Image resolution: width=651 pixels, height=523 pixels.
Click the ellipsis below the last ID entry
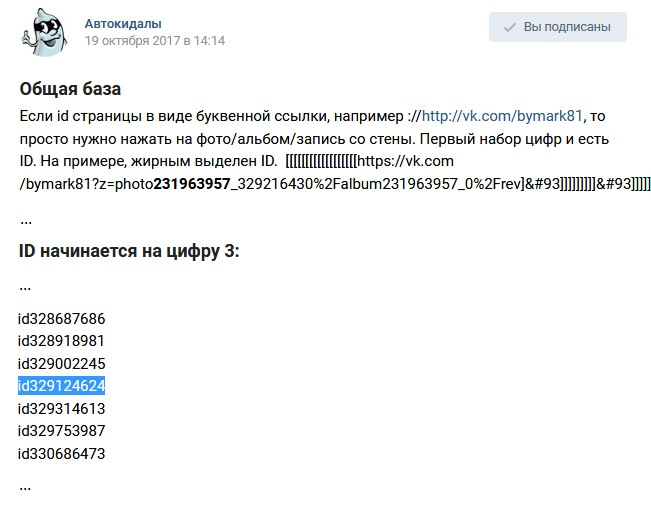(25, 486)
